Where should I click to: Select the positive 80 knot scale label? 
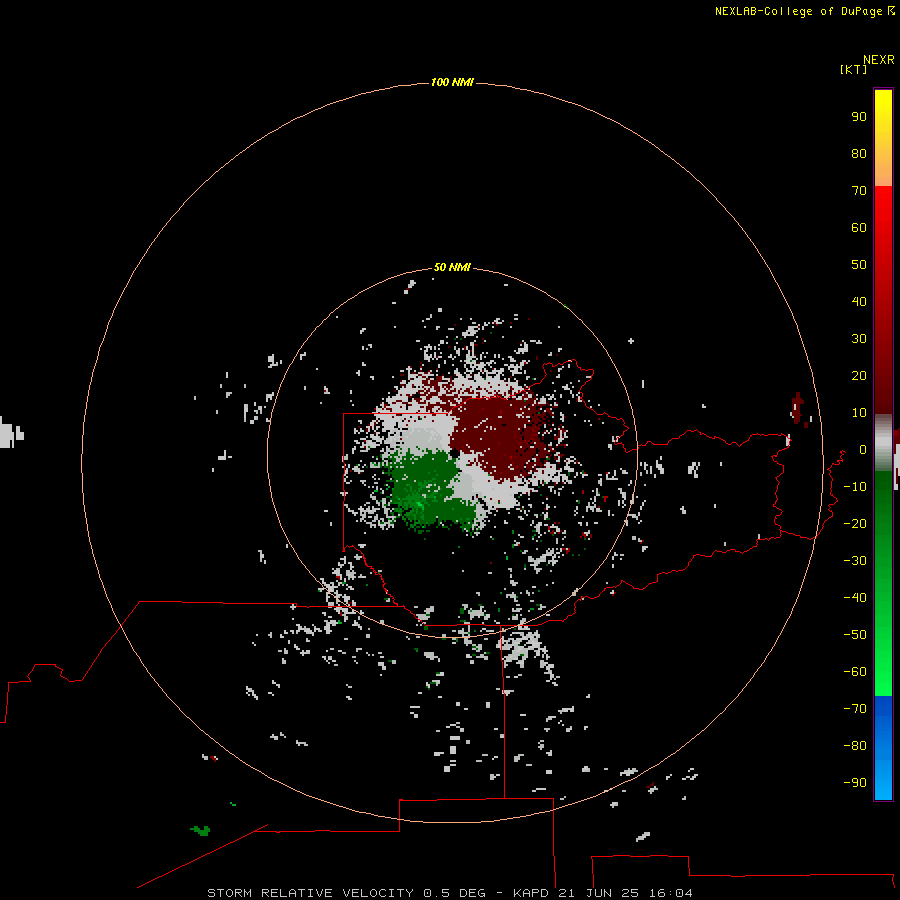pyautogui.click(x=859, y=154)
